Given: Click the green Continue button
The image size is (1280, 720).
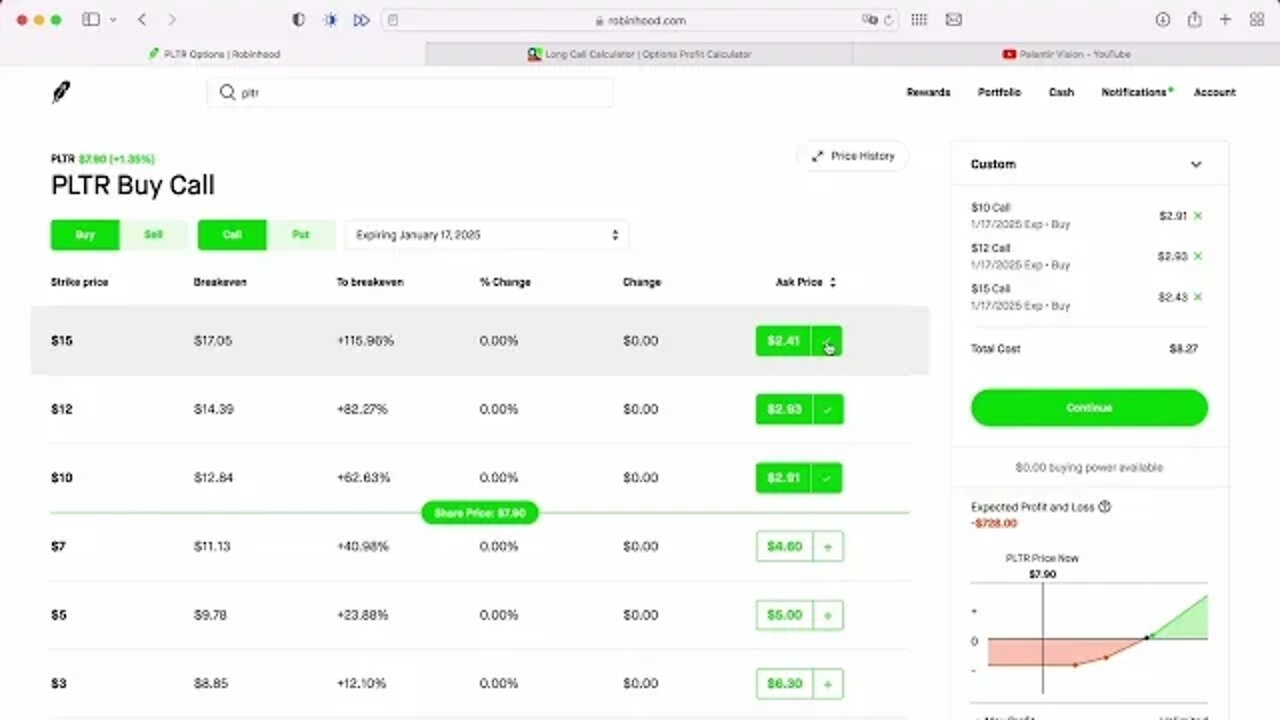Looking at the screenshot, I should click(x=1089, y=408).
